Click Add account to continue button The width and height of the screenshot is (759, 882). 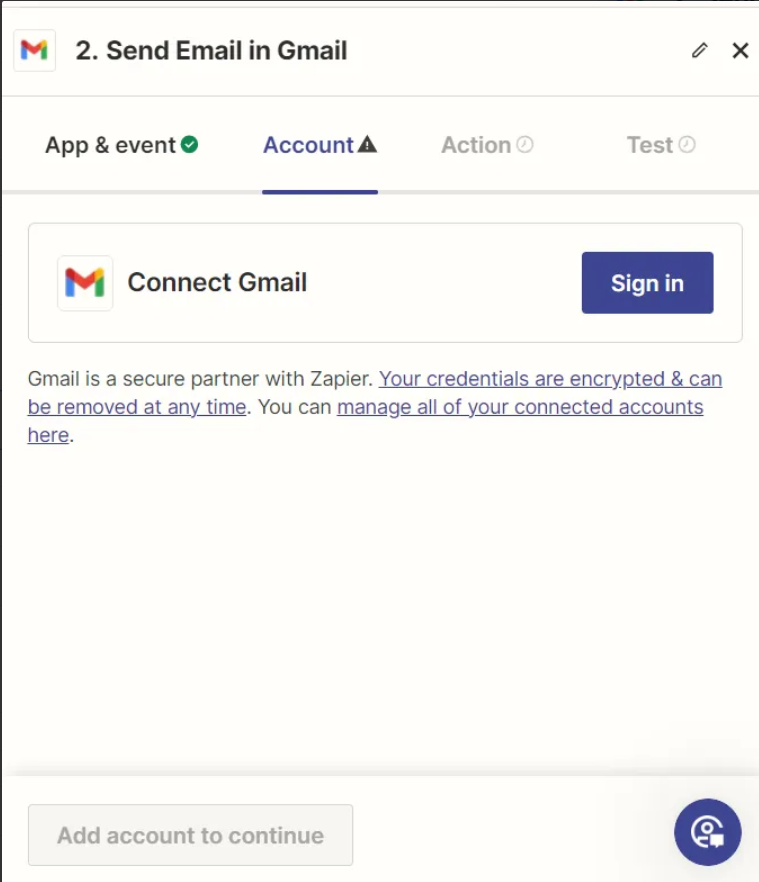coord(191,835)
